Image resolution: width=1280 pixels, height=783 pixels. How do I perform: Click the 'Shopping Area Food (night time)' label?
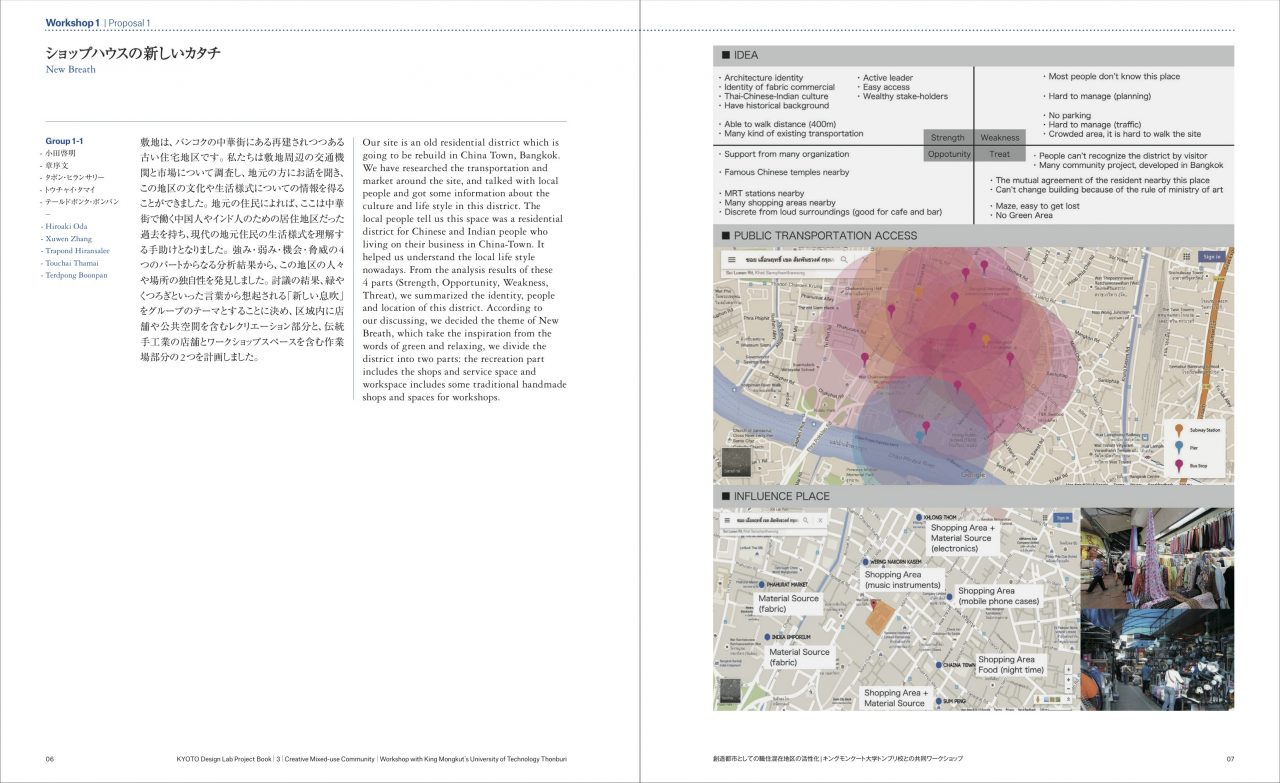[x=1011, y=664]
